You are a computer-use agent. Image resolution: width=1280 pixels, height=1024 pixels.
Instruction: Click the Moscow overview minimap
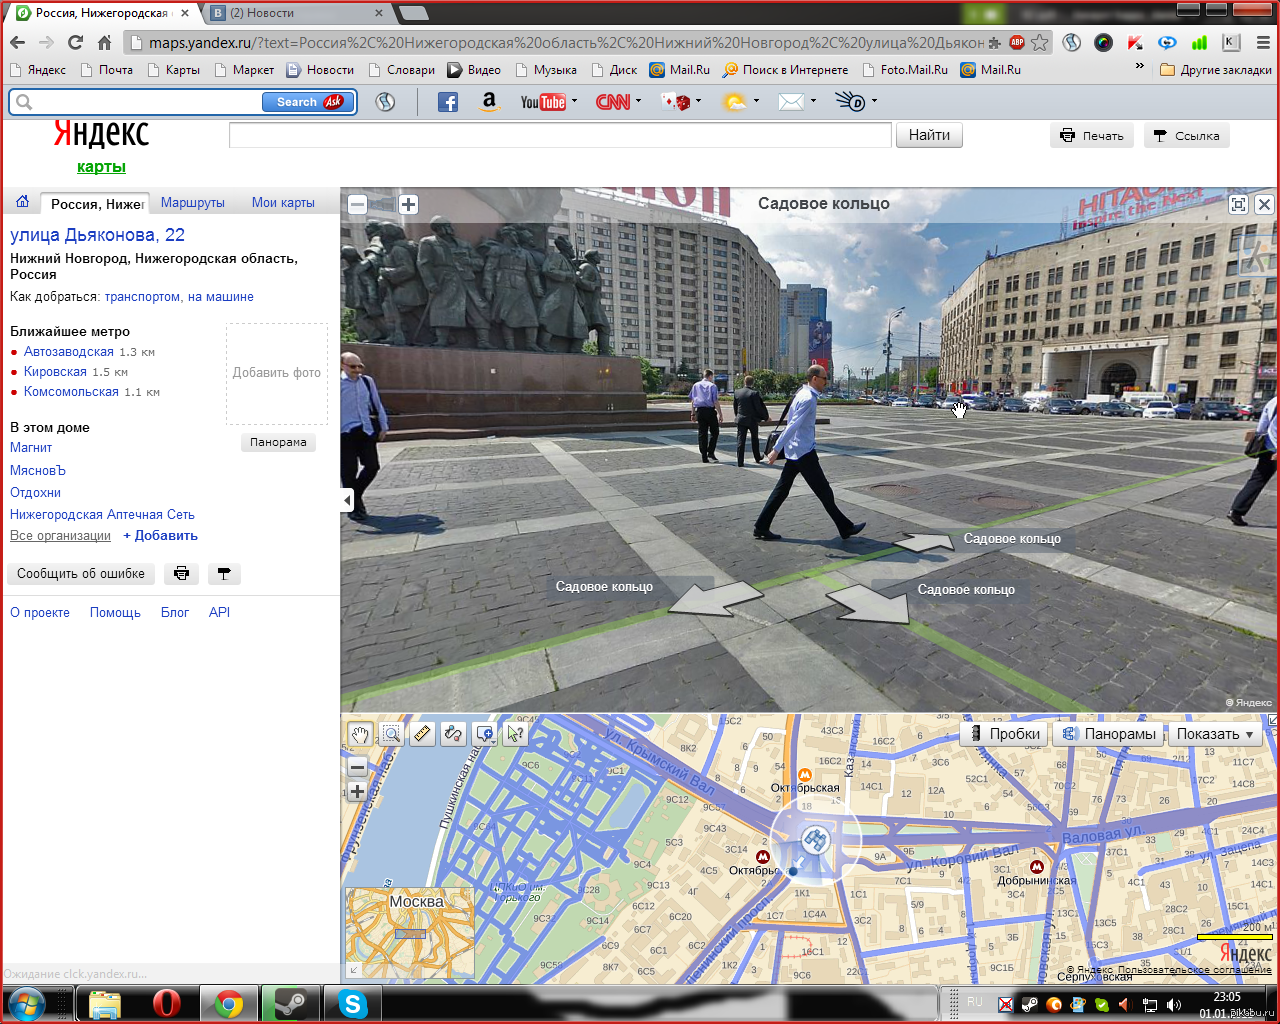[x=410, y=934]
